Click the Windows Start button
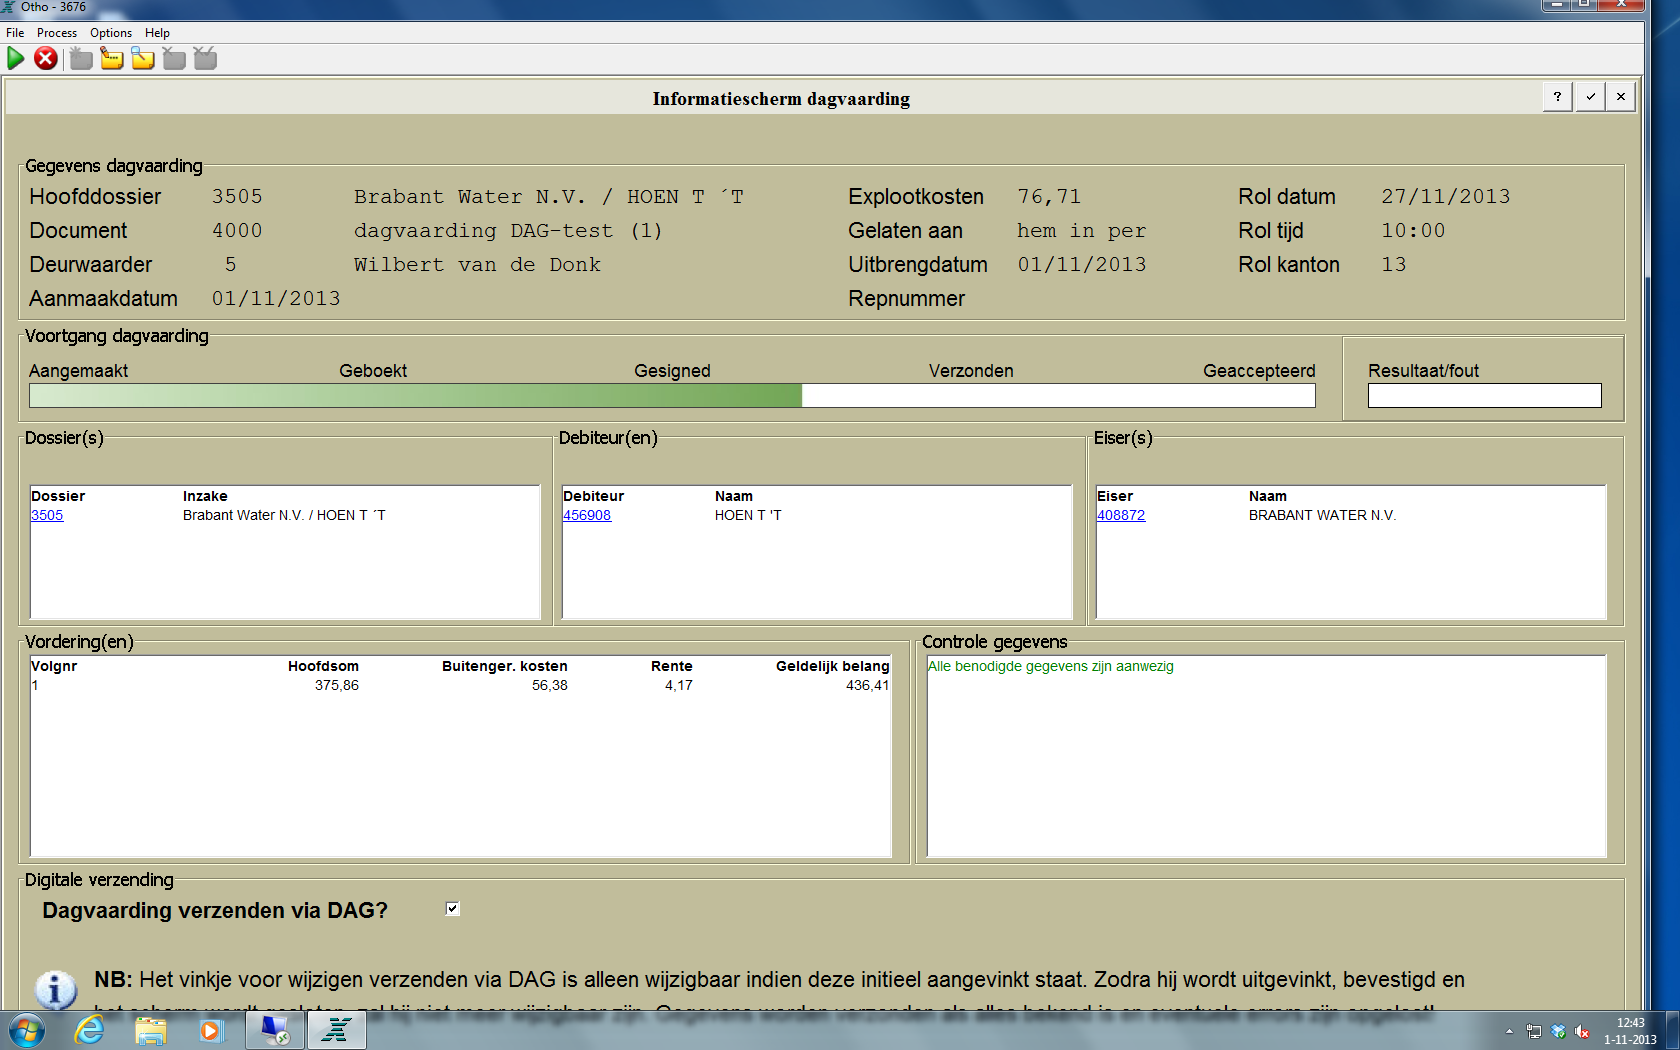1680x1050 pixels. click(x=26, y=1030)
